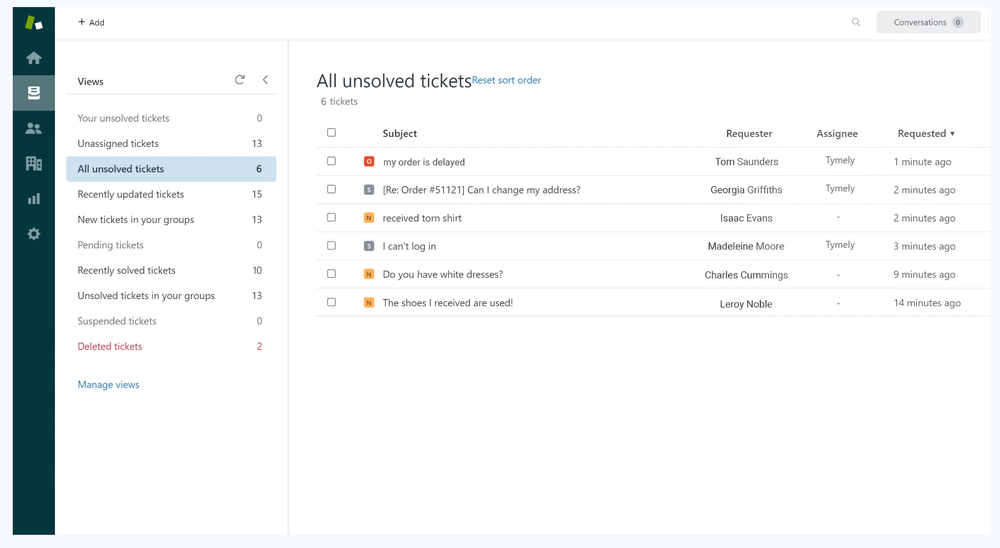
Task: Open 'received torn shirt' ticket
Action: 422,218
